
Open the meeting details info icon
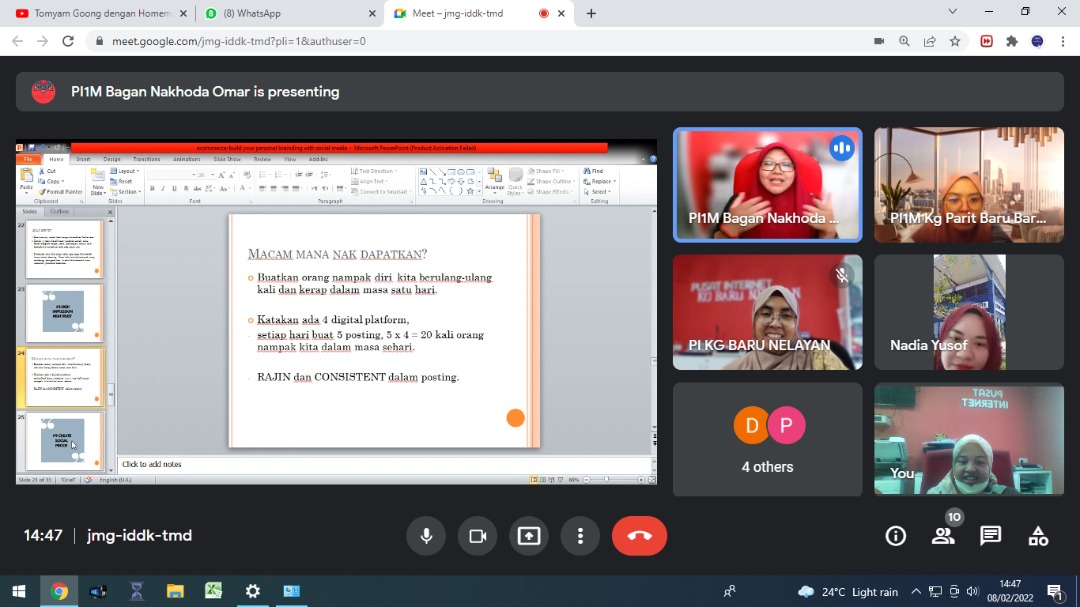[896, 536]
